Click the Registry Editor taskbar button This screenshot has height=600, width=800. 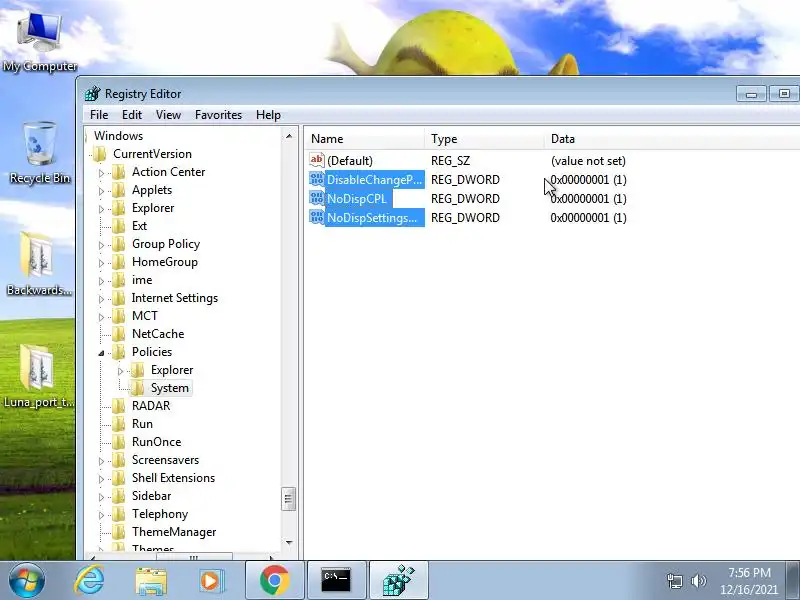[x=398, y=580]
